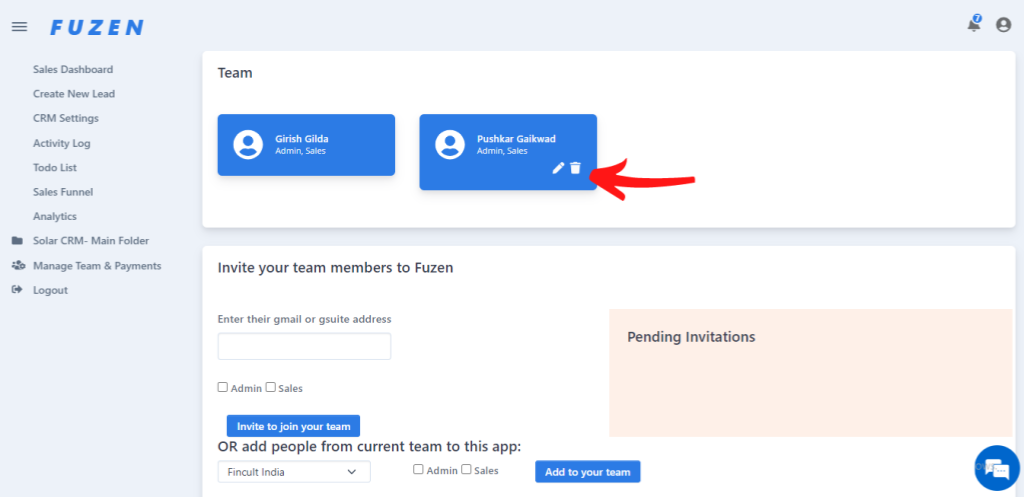Screen dimensions: 1024x497
Task: Select the Pushkar Gaikwad name text
Action: [x=517, y=139]
